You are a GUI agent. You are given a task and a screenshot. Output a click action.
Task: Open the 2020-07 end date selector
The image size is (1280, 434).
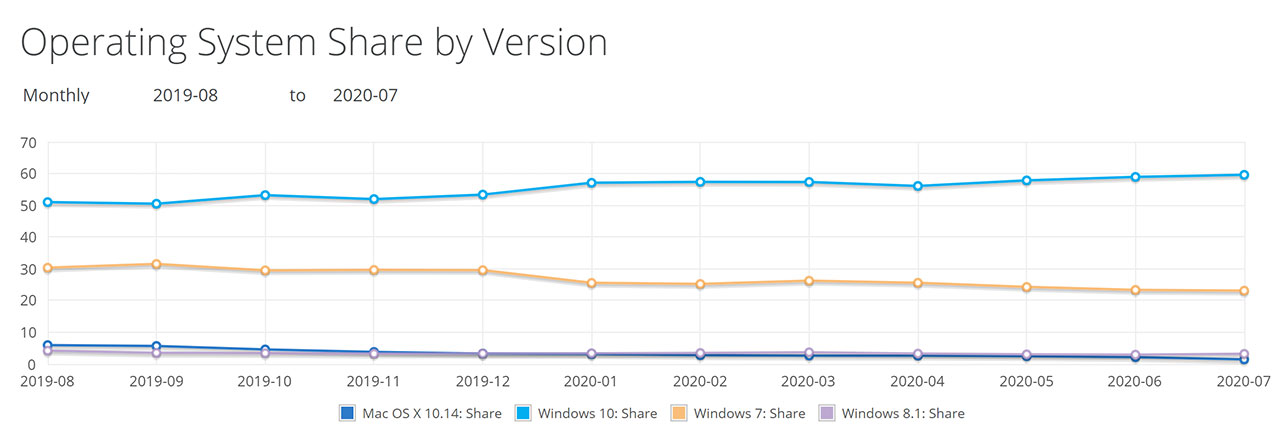click(366, 96)
